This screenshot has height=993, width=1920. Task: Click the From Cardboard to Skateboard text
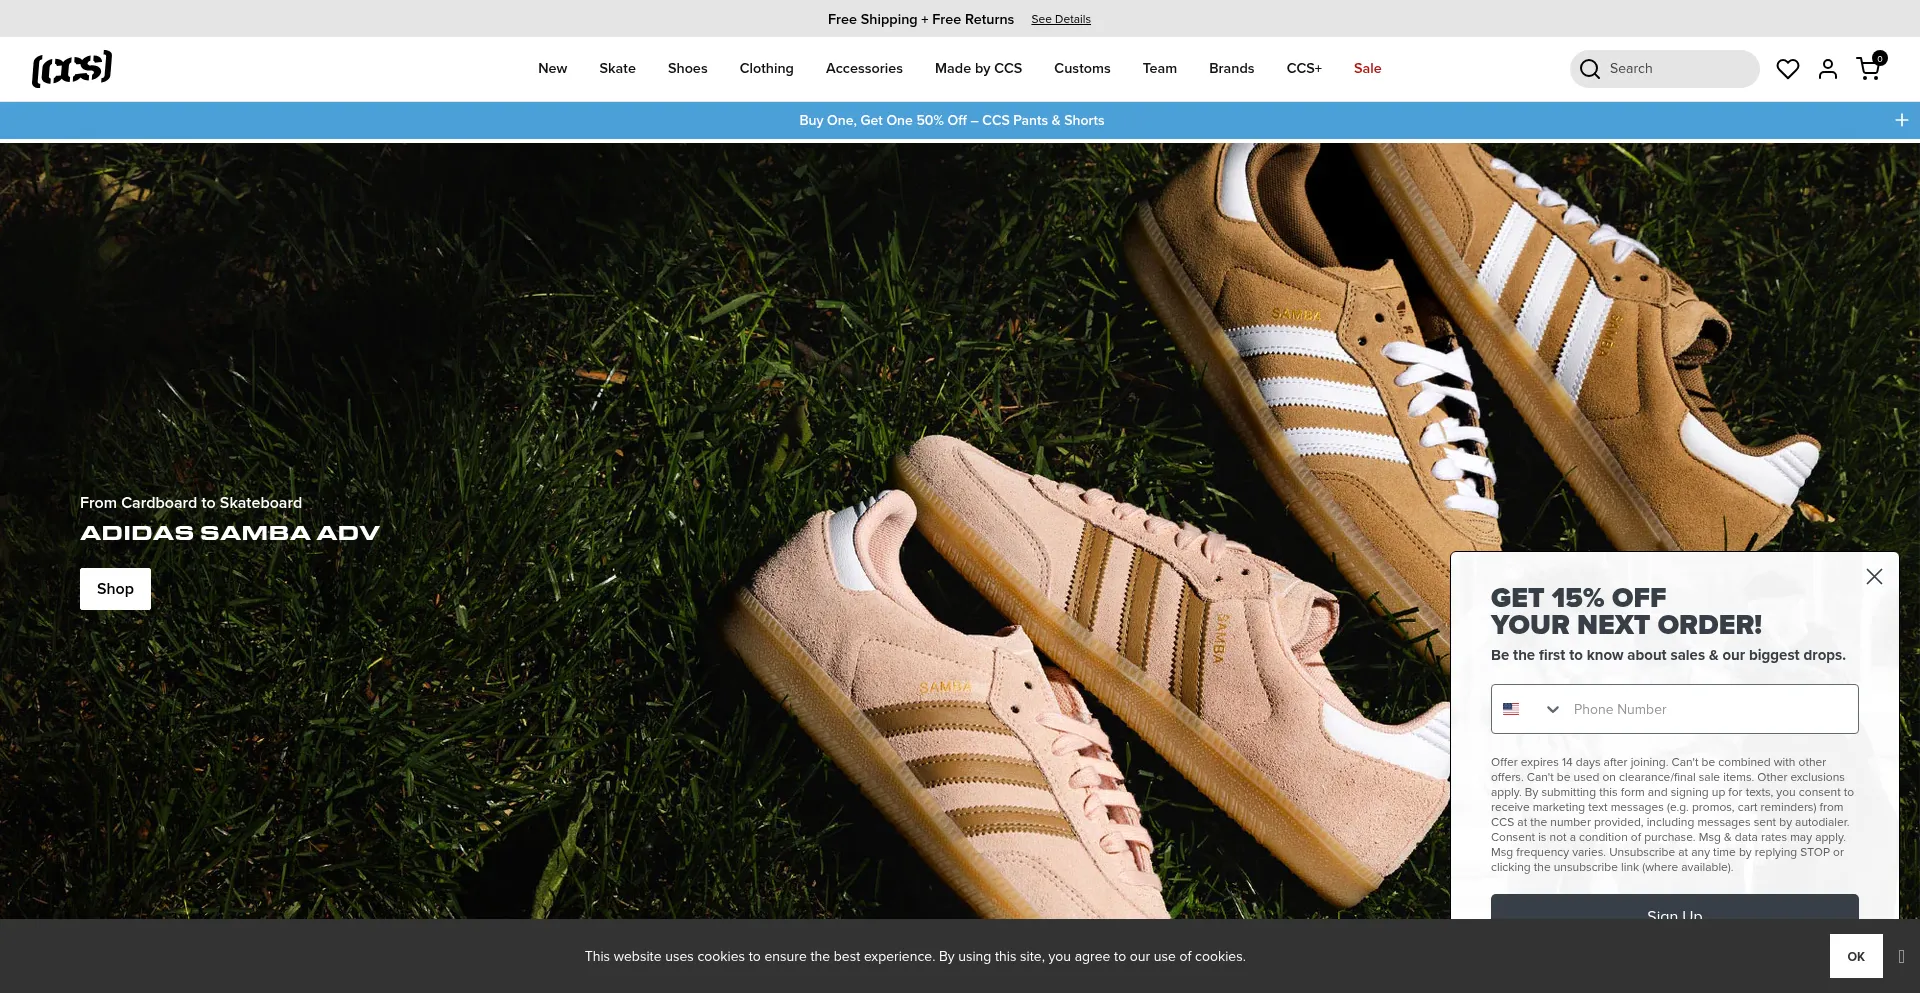tap(191, 503)
